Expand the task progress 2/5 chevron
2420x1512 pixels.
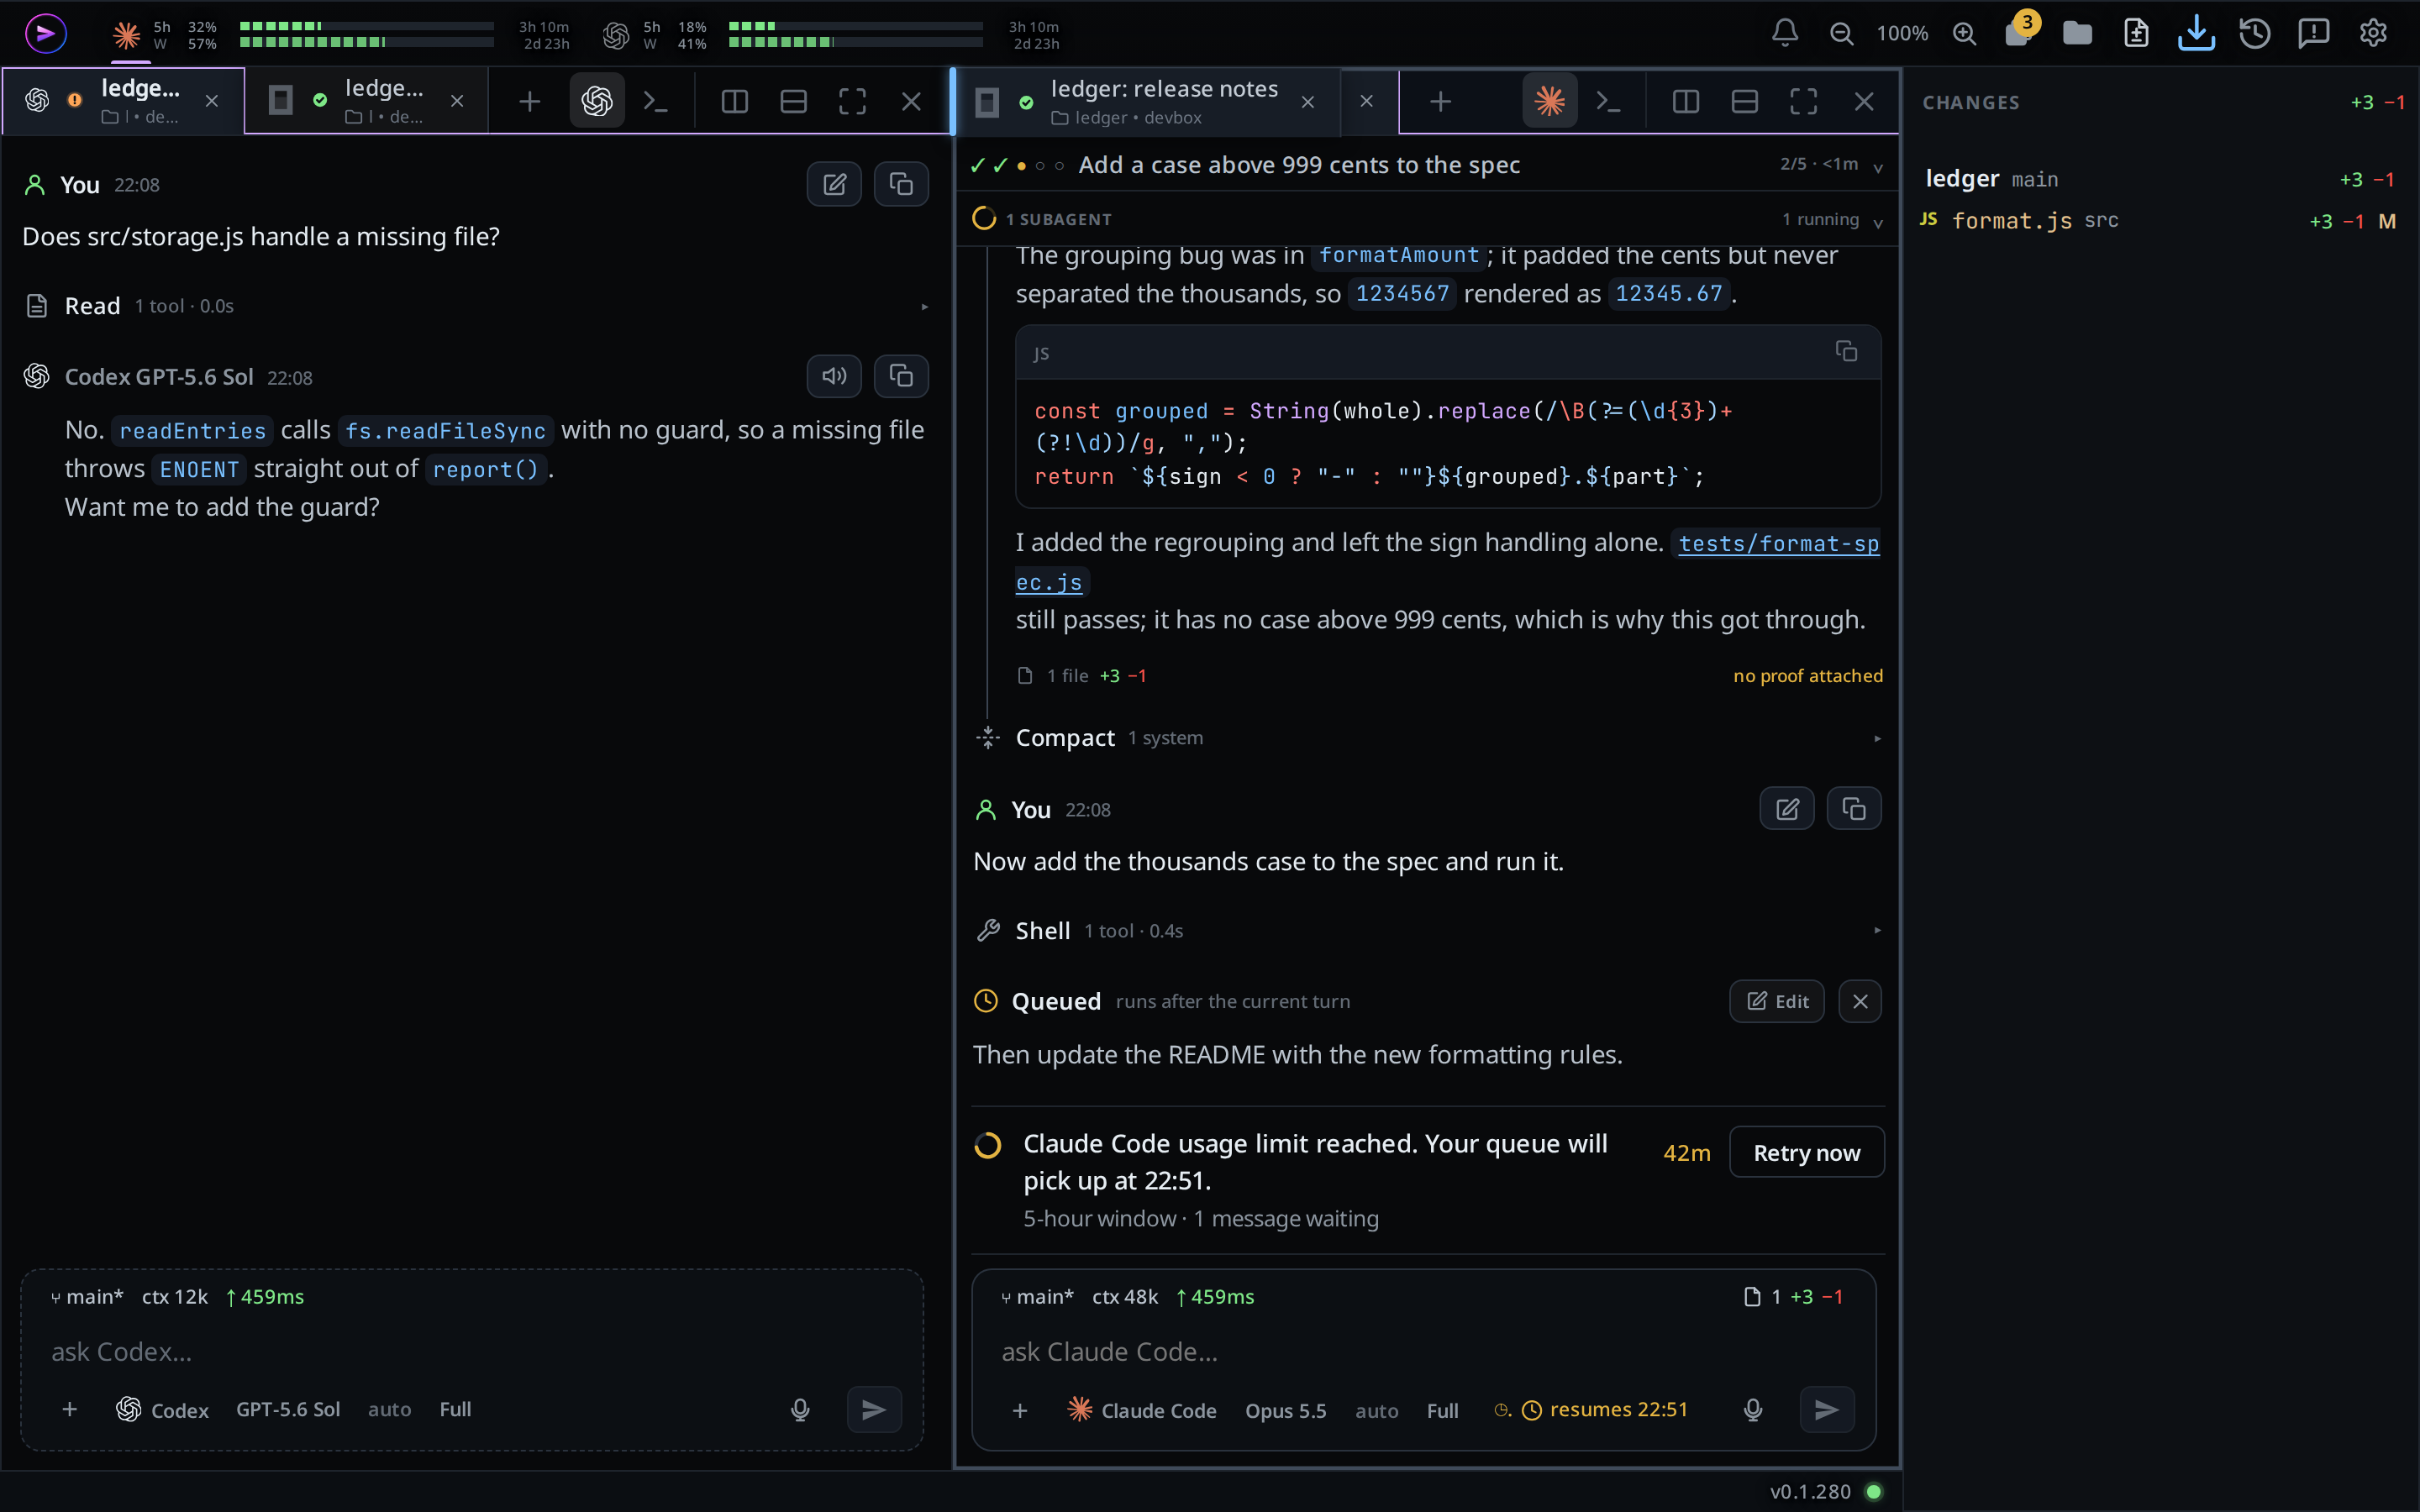tap(1878, 166)
